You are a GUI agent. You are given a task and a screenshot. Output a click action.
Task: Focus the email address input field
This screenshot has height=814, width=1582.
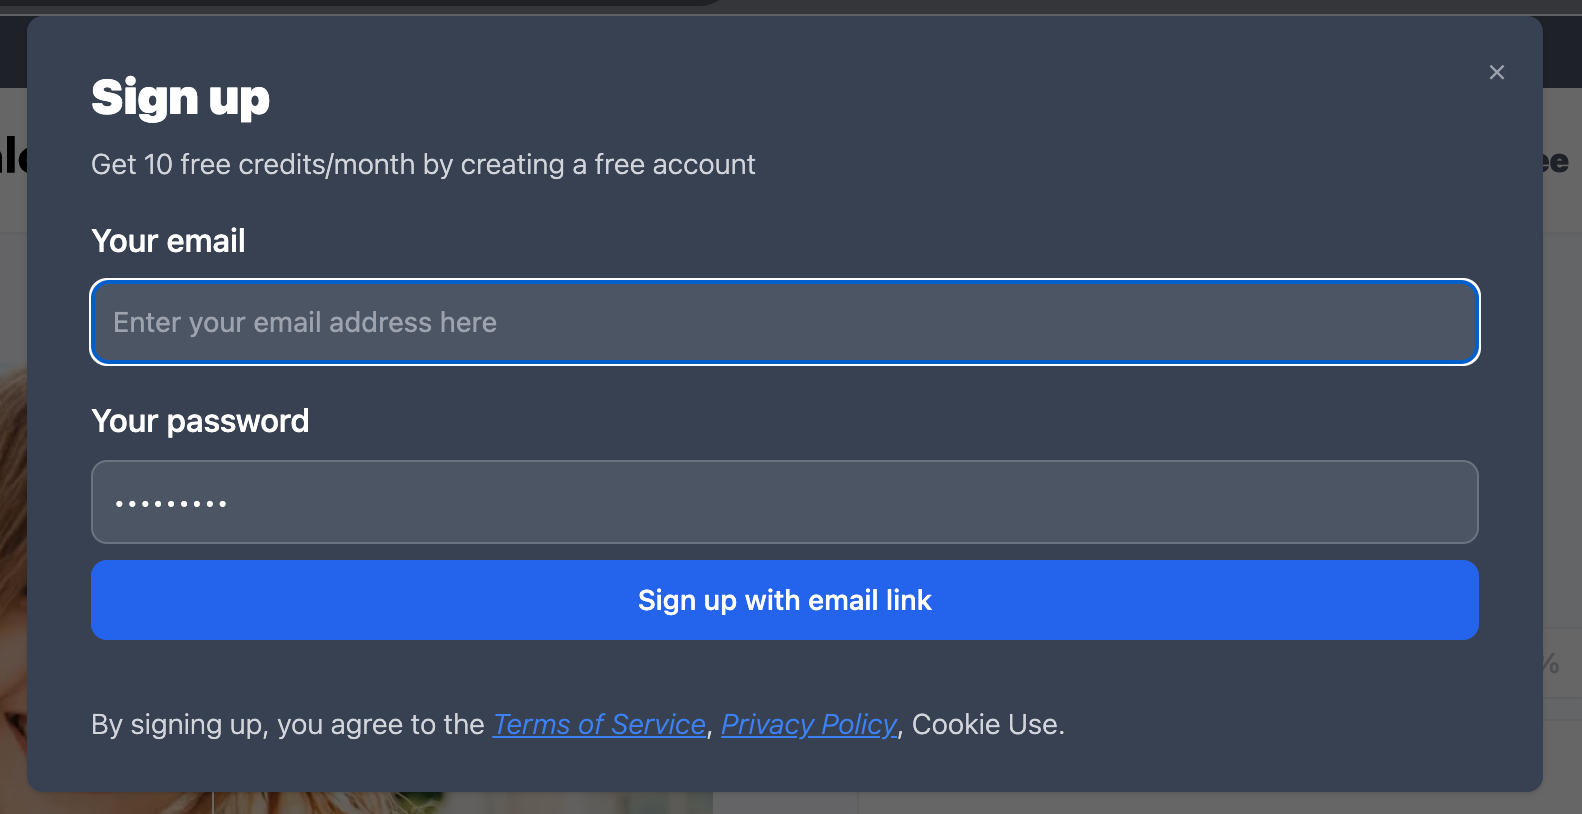pyautogui.click(x=785, y=322)
